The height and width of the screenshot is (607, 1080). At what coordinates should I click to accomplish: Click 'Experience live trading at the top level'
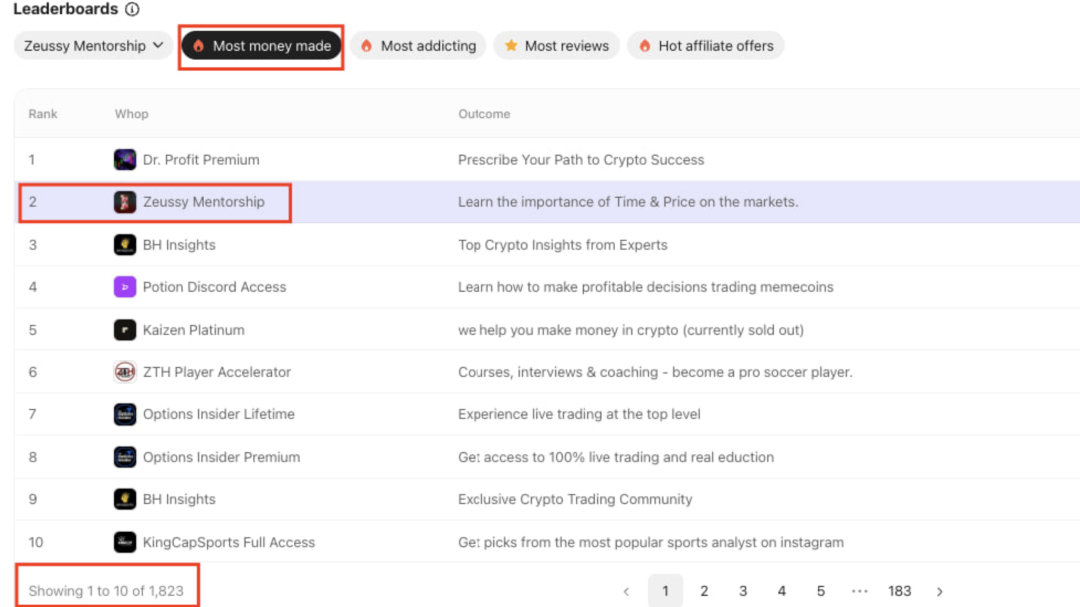pyautogui.click(x=579, y=414)
